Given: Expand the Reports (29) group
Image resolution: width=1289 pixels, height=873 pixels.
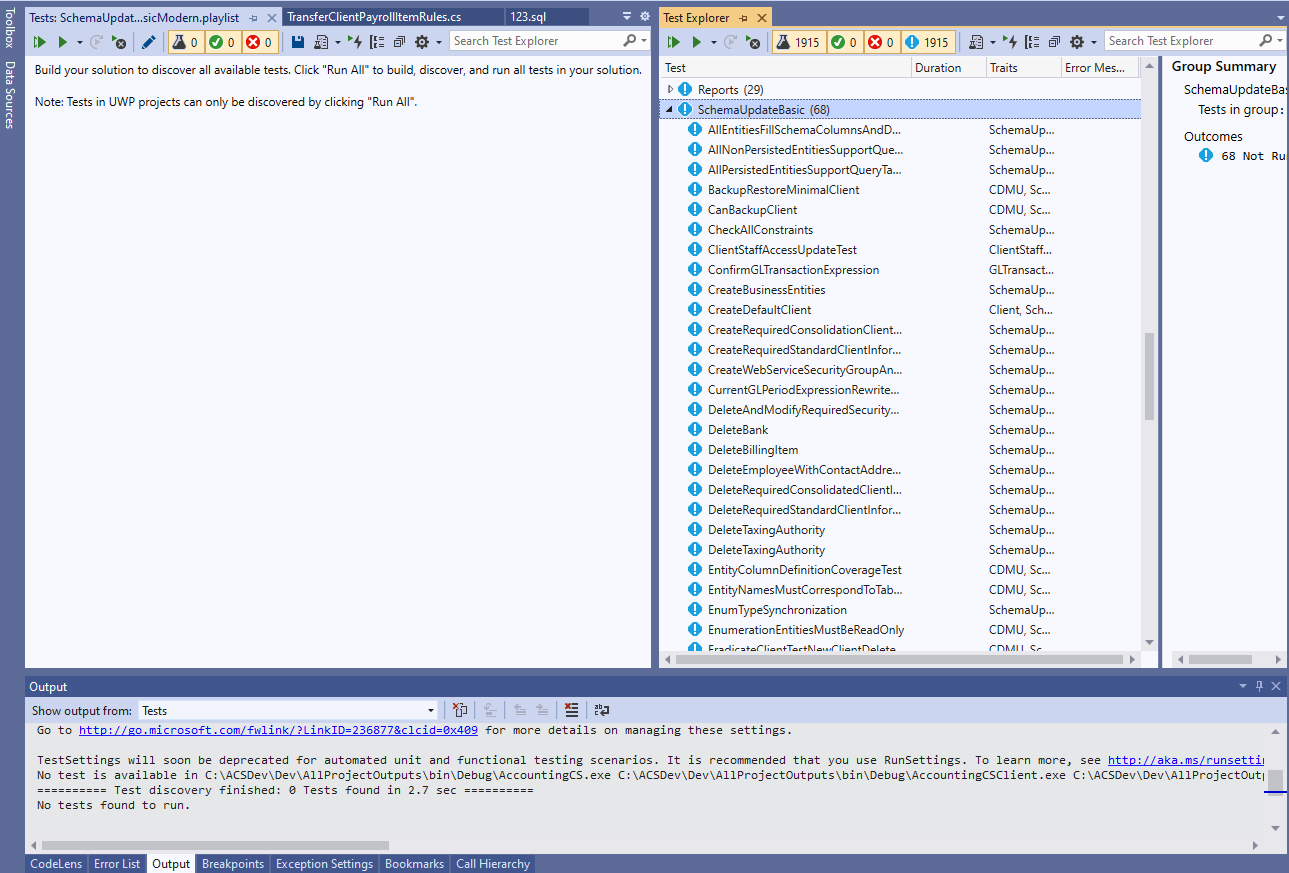Looking at the screenshot, I should tap(671, 90).
